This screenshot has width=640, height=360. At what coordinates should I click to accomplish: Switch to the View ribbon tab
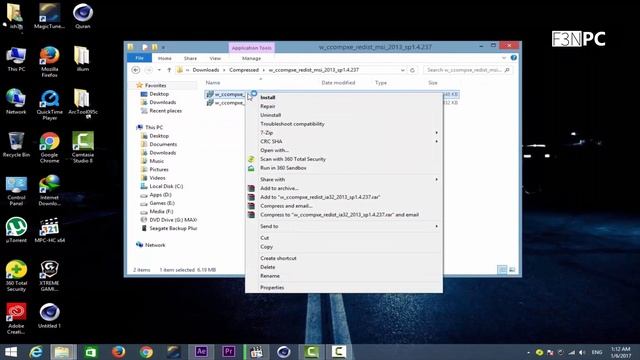coord(215,58)
